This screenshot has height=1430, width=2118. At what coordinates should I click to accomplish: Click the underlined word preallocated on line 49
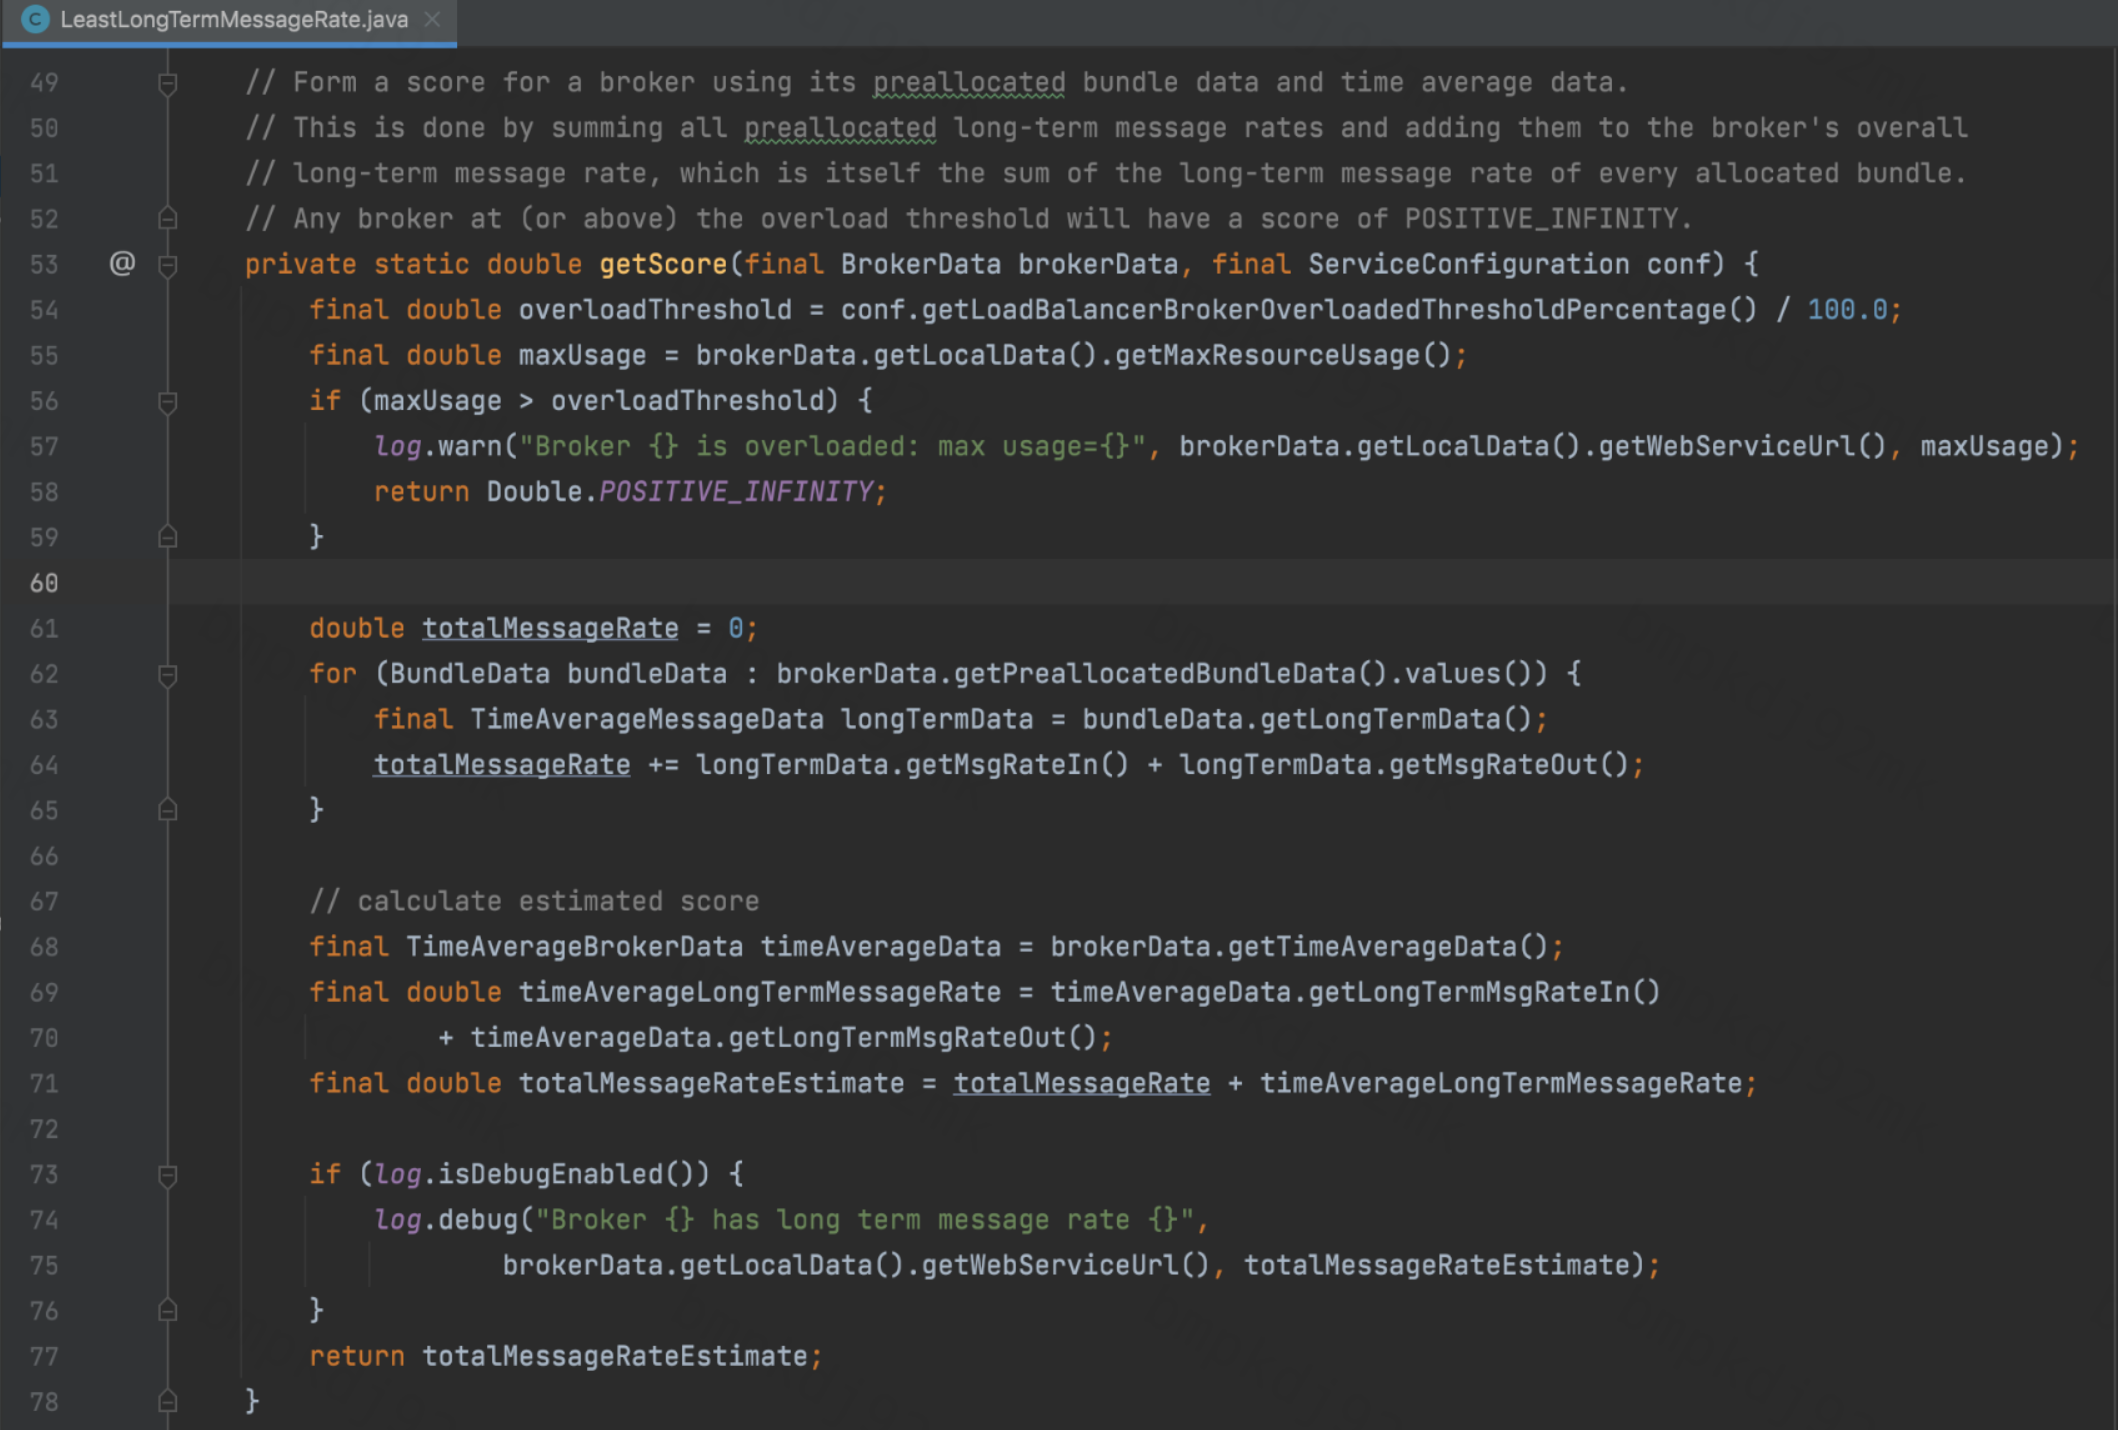click(969, 82)
